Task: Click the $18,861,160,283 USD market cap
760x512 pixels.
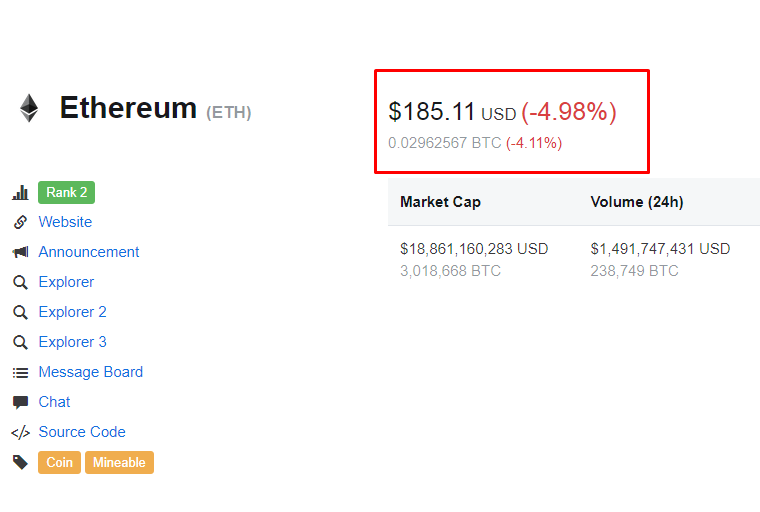Action: click(474, 249)
